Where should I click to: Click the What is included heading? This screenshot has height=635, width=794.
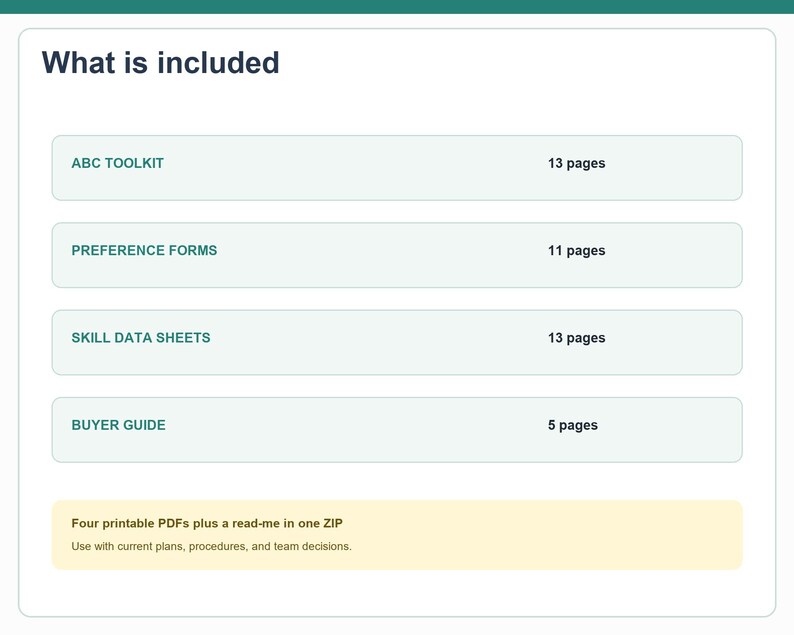[x=160, y=63]
